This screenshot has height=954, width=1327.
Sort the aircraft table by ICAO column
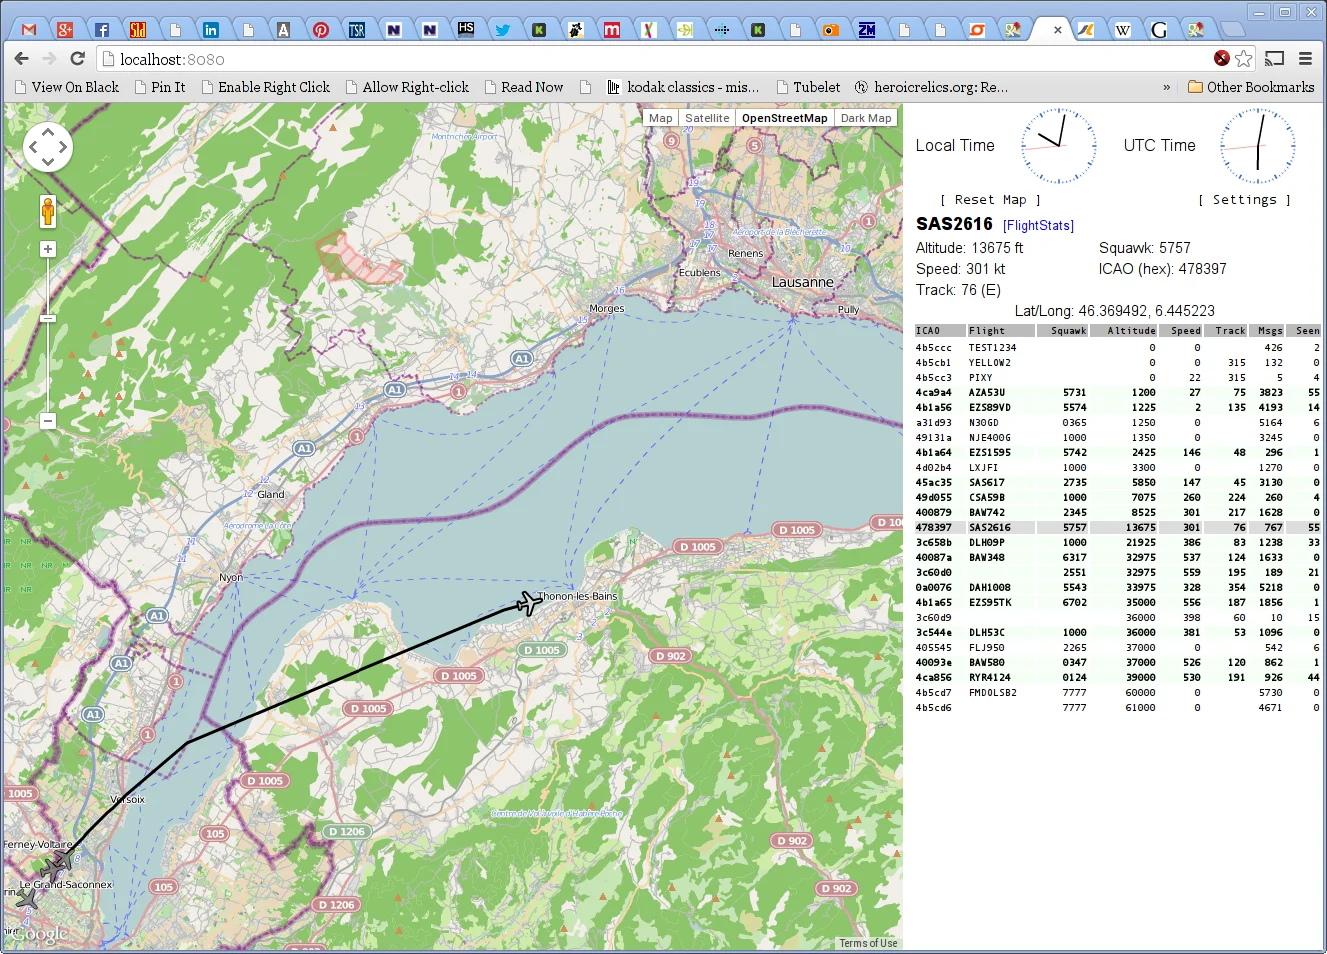pos(940,331)
